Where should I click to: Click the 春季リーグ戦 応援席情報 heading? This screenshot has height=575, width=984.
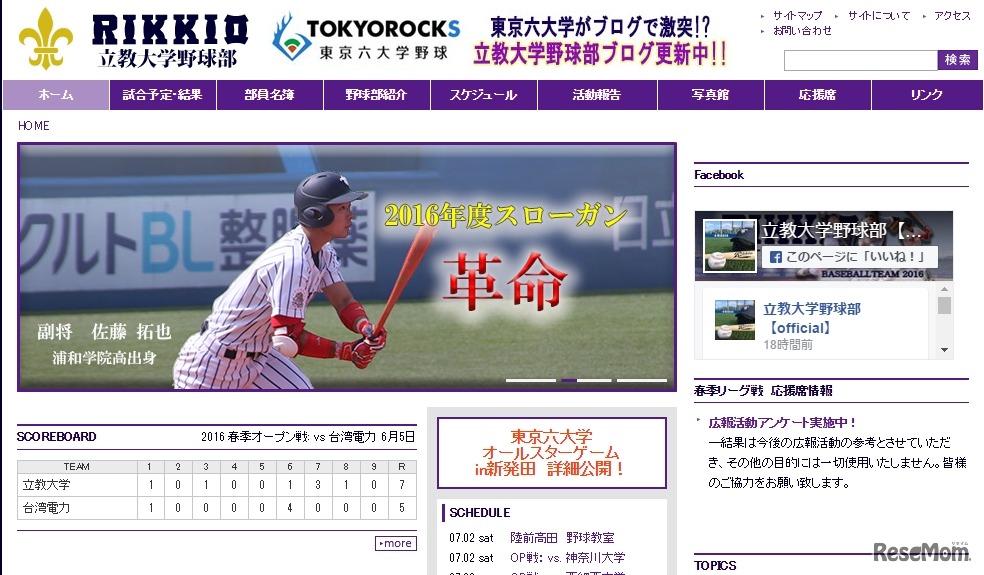click(763, 391)
